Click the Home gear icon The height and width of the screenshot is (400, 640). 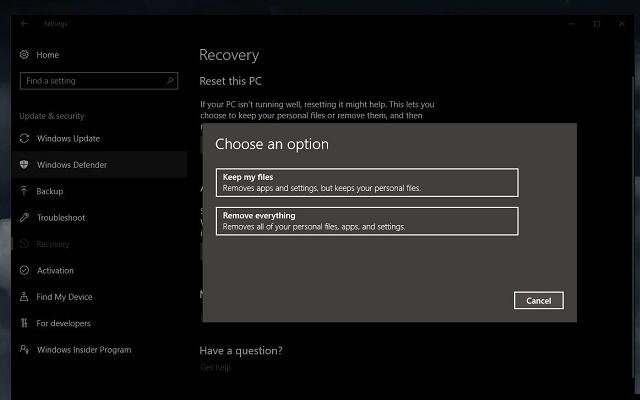click(24, 54)
